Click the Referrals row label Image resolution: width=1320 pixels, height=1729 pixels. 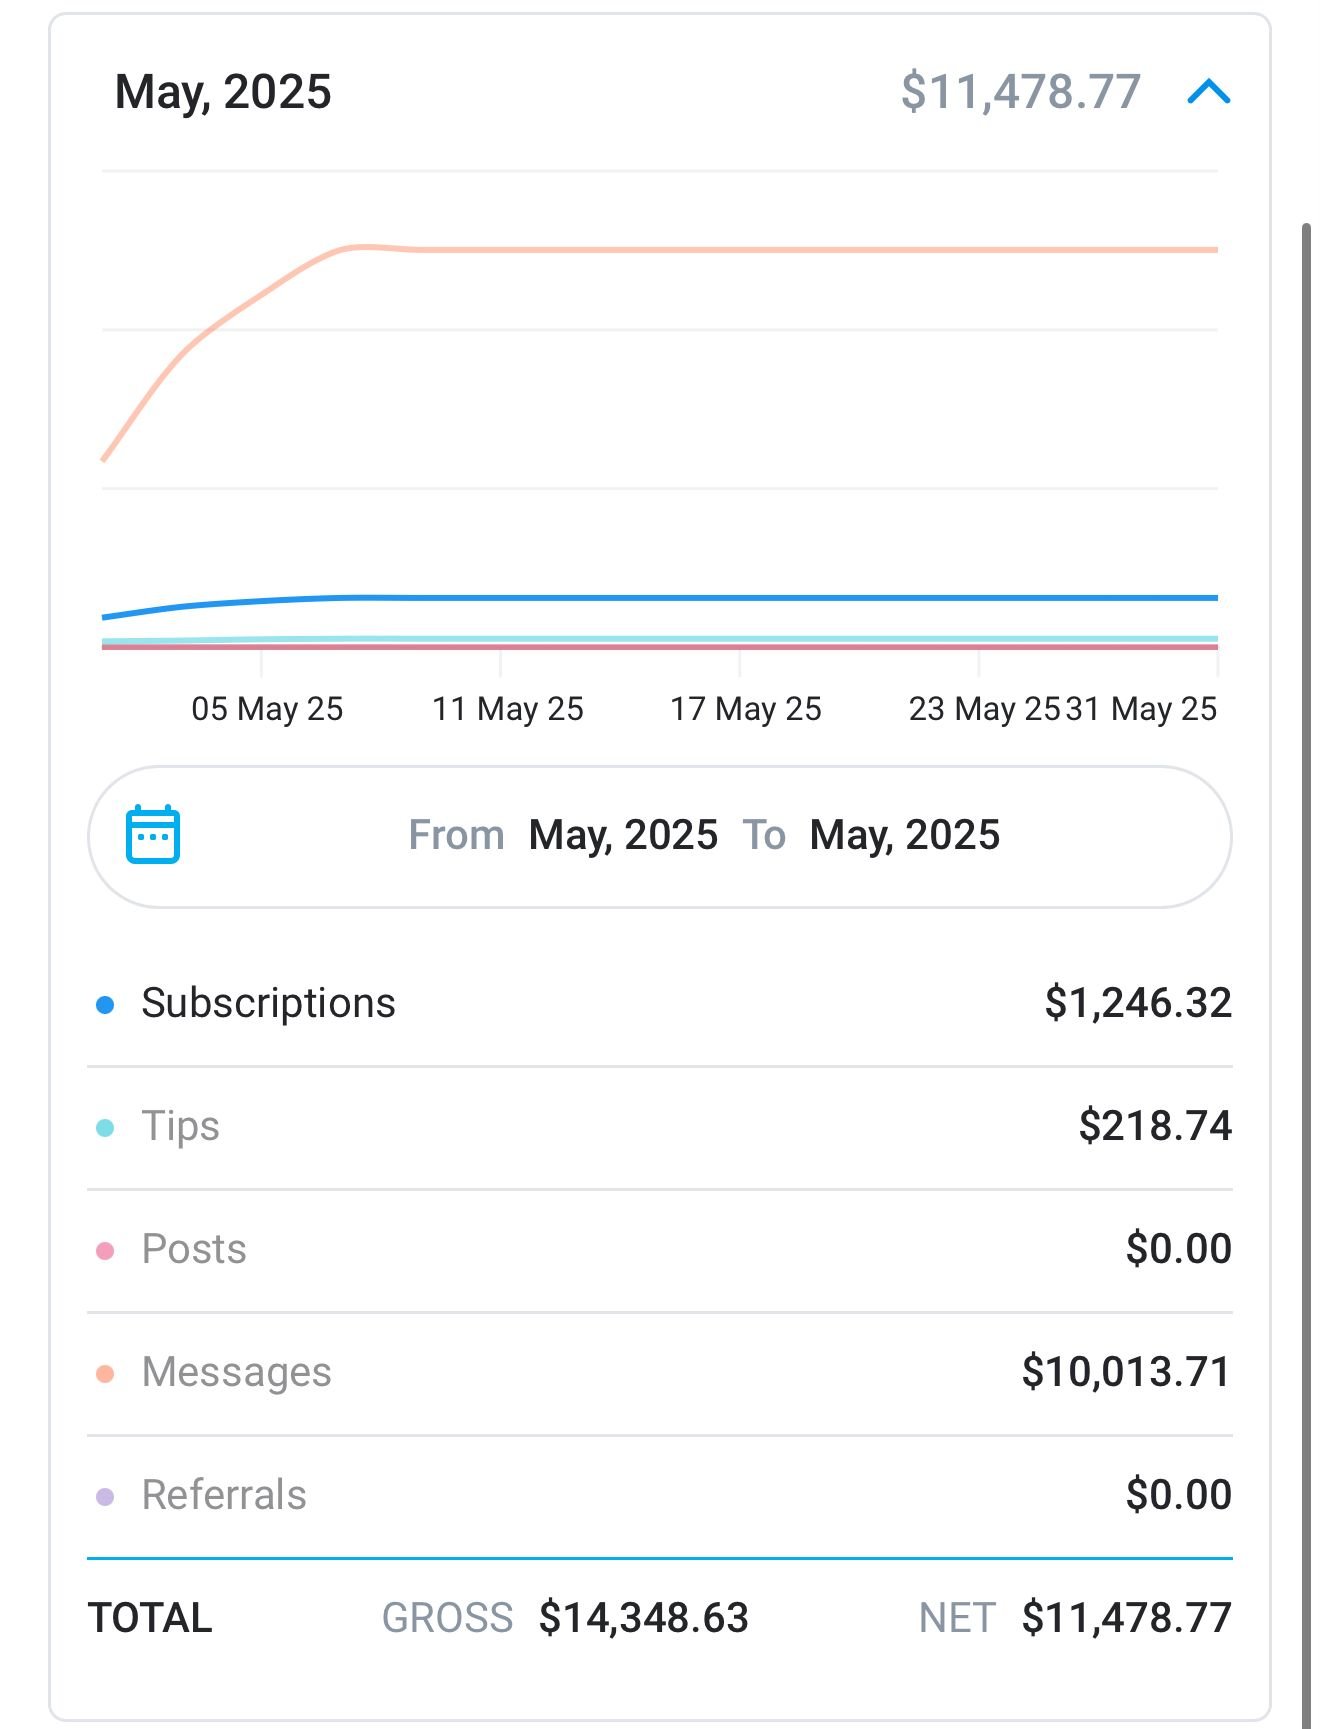[224, 1495]
